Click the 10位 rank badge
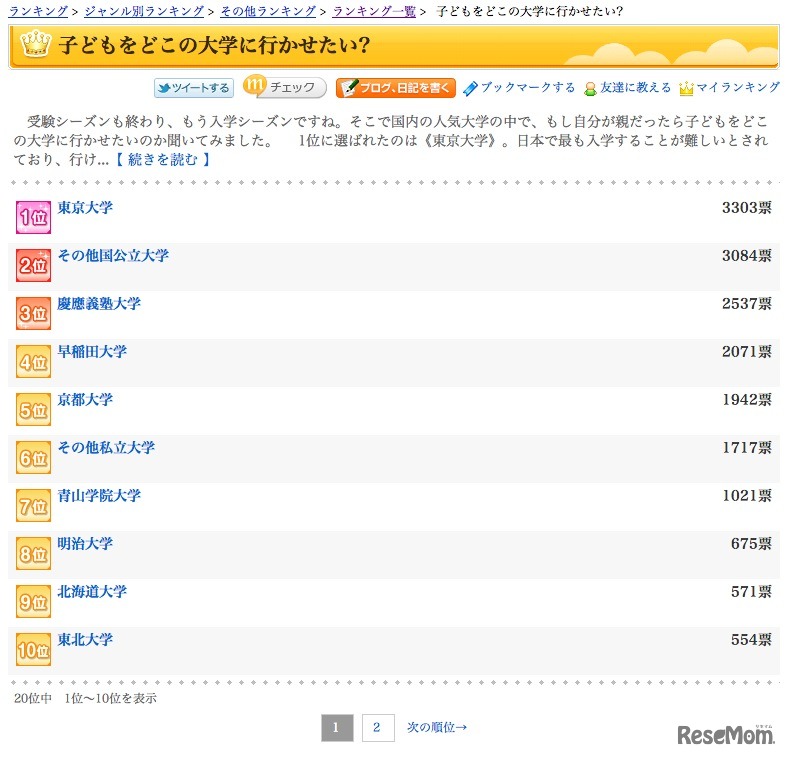788x758 pixels. pos(33,649)
